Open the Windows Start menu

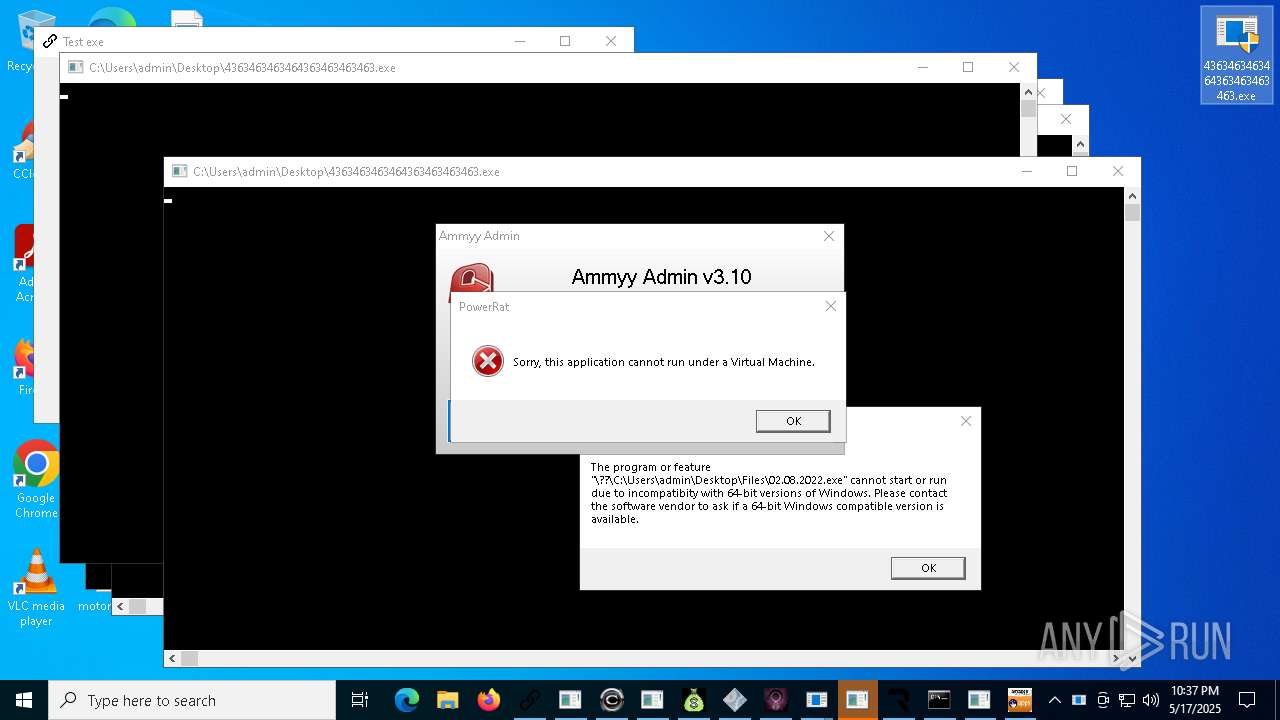click(24, 700)
